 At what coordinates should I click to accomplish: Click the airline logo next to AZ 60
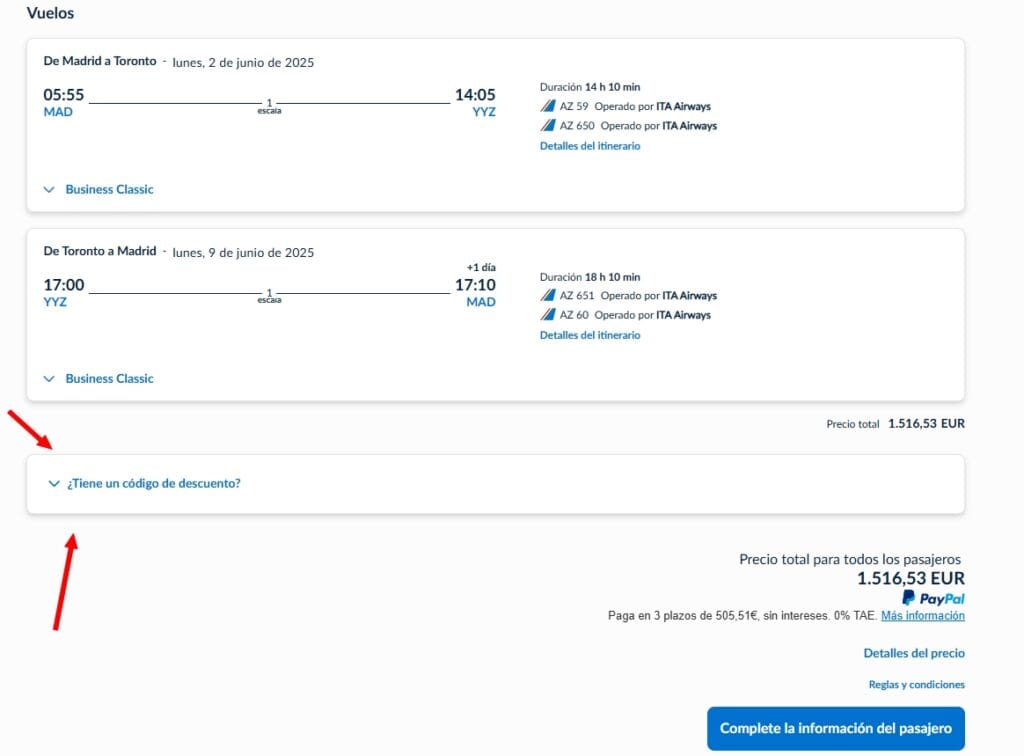pyautogui.click(x=547, y=315)
